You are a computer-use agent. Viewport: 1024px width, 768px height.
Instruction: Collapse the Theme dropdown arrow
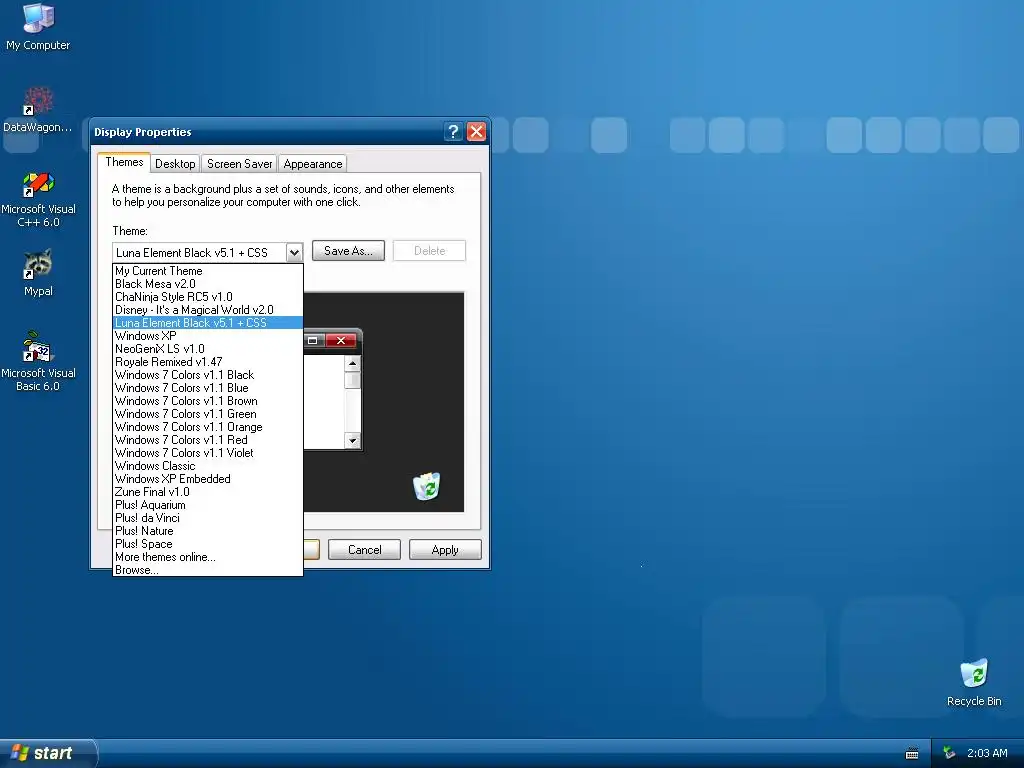(x=294, y=252)
